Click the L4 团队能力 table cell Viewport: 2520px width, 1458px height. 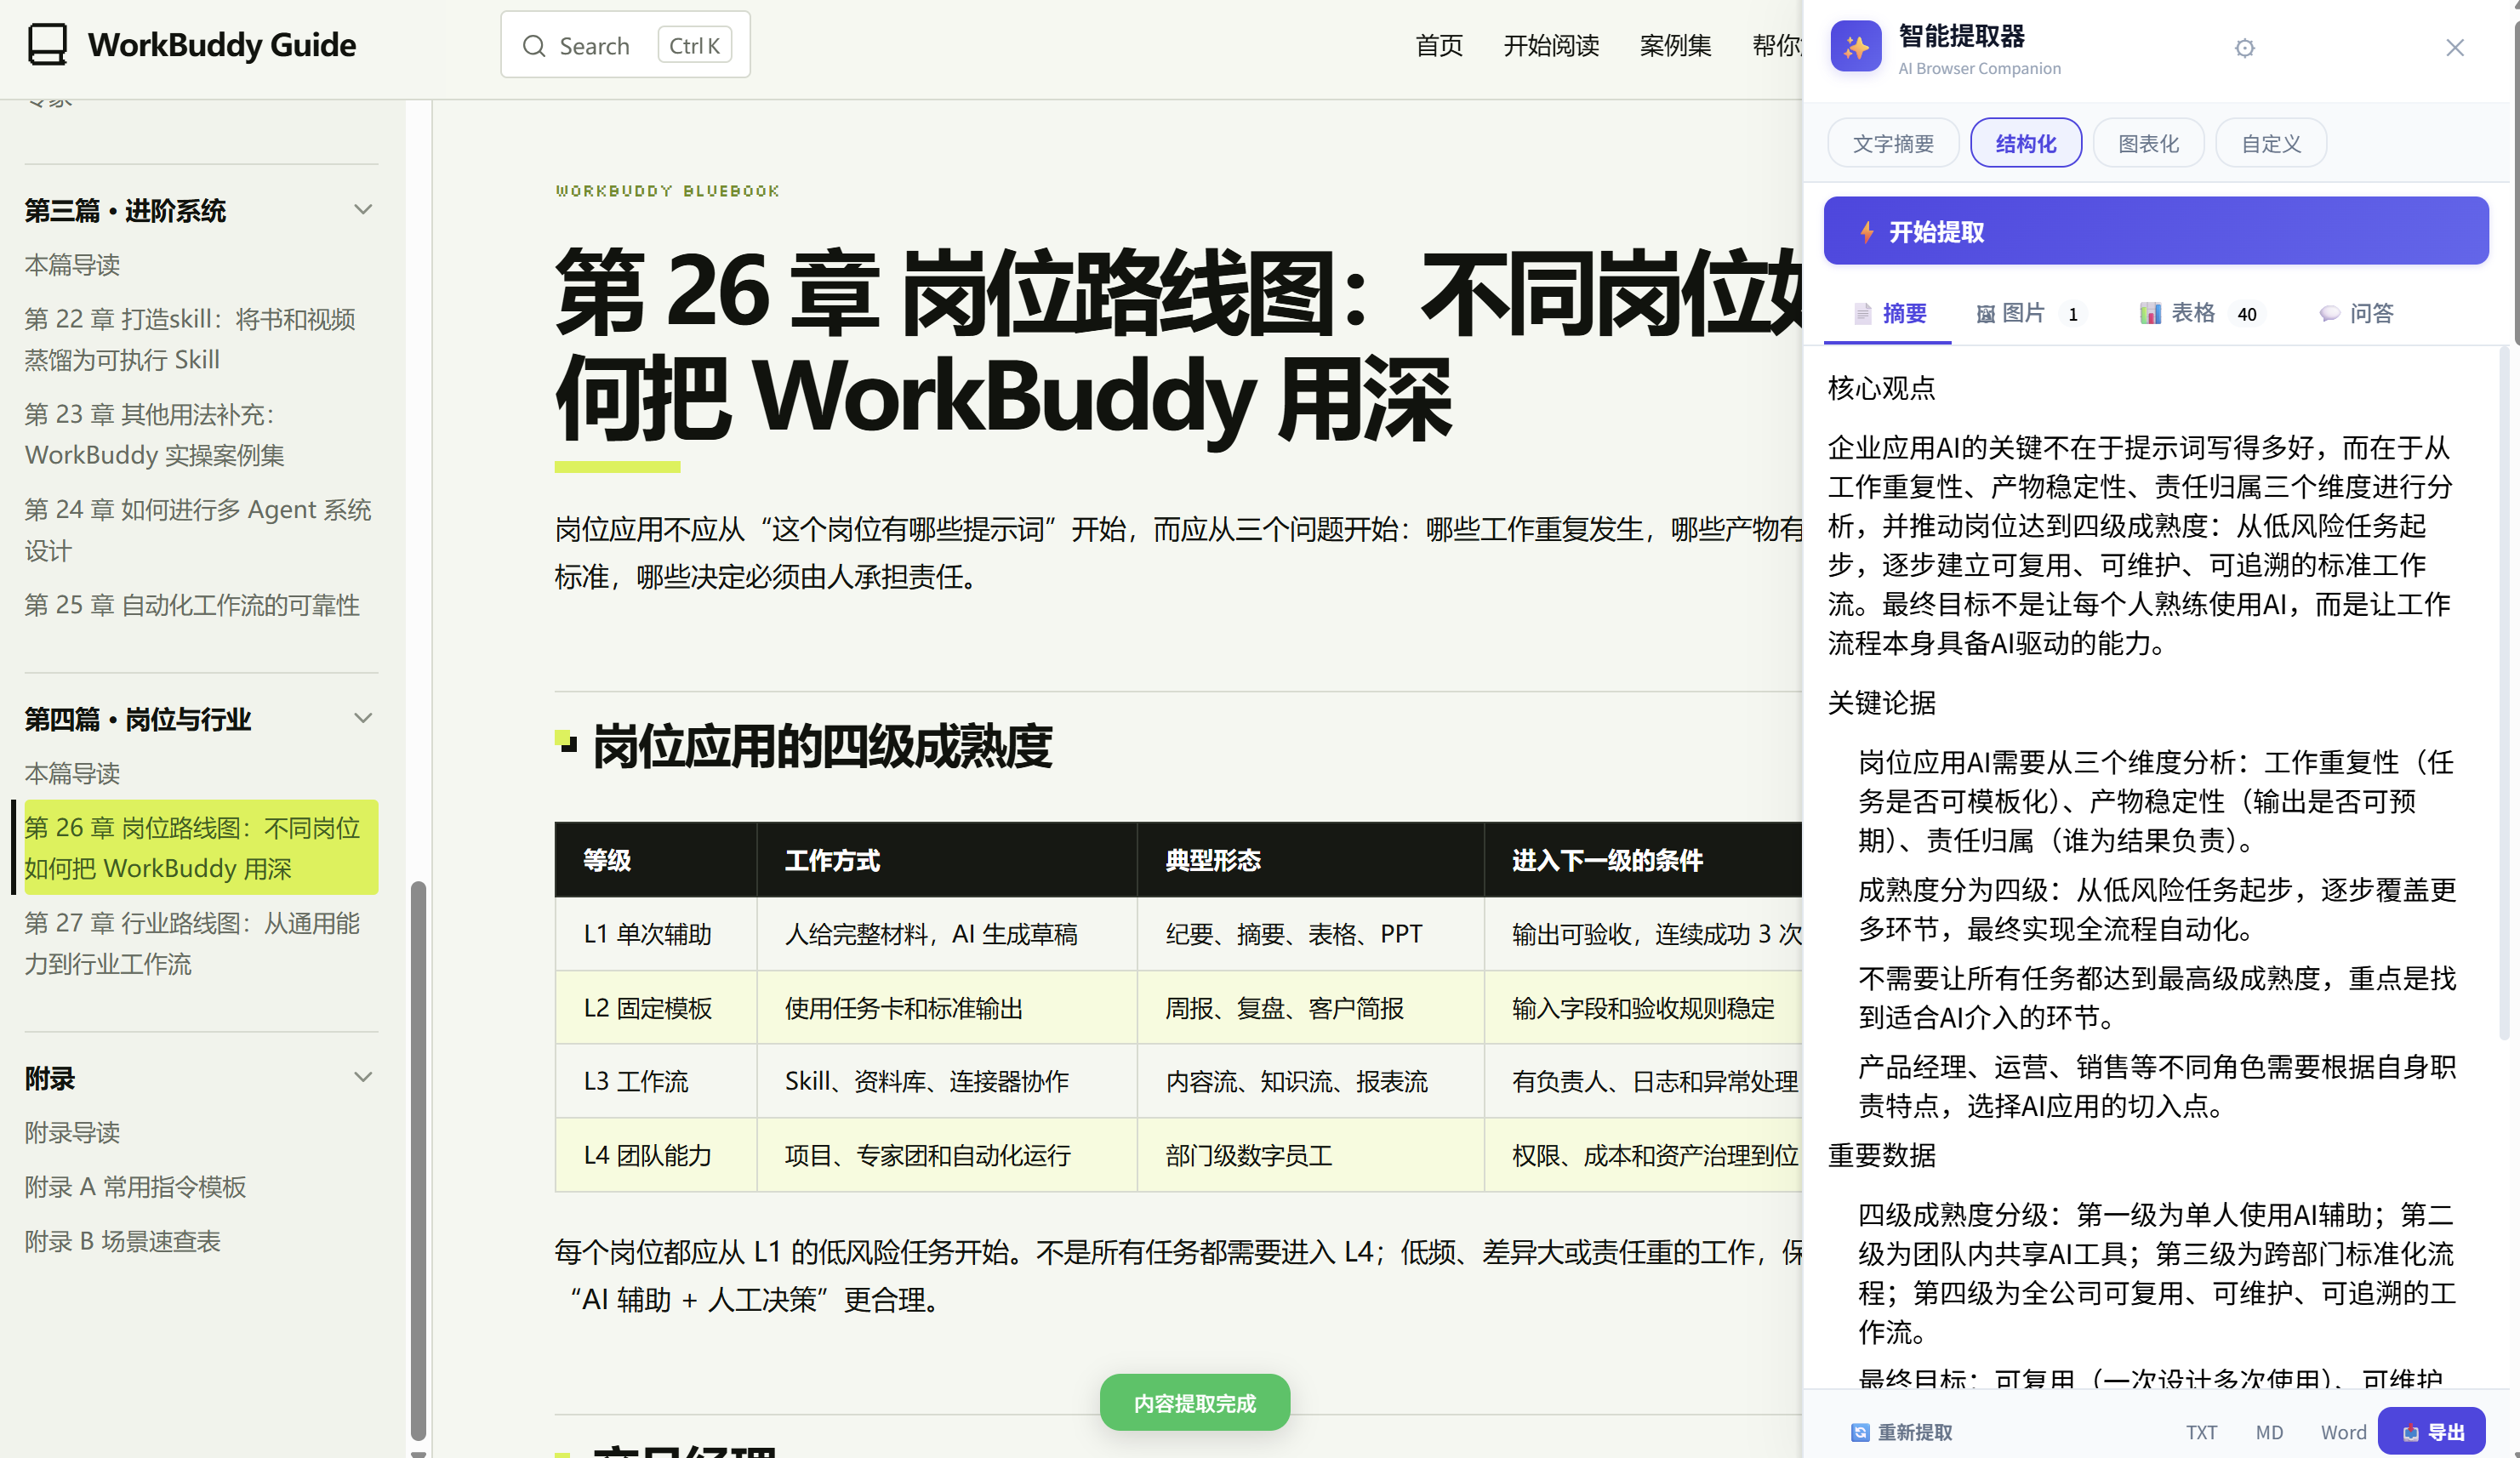(x=655, y=1155)
